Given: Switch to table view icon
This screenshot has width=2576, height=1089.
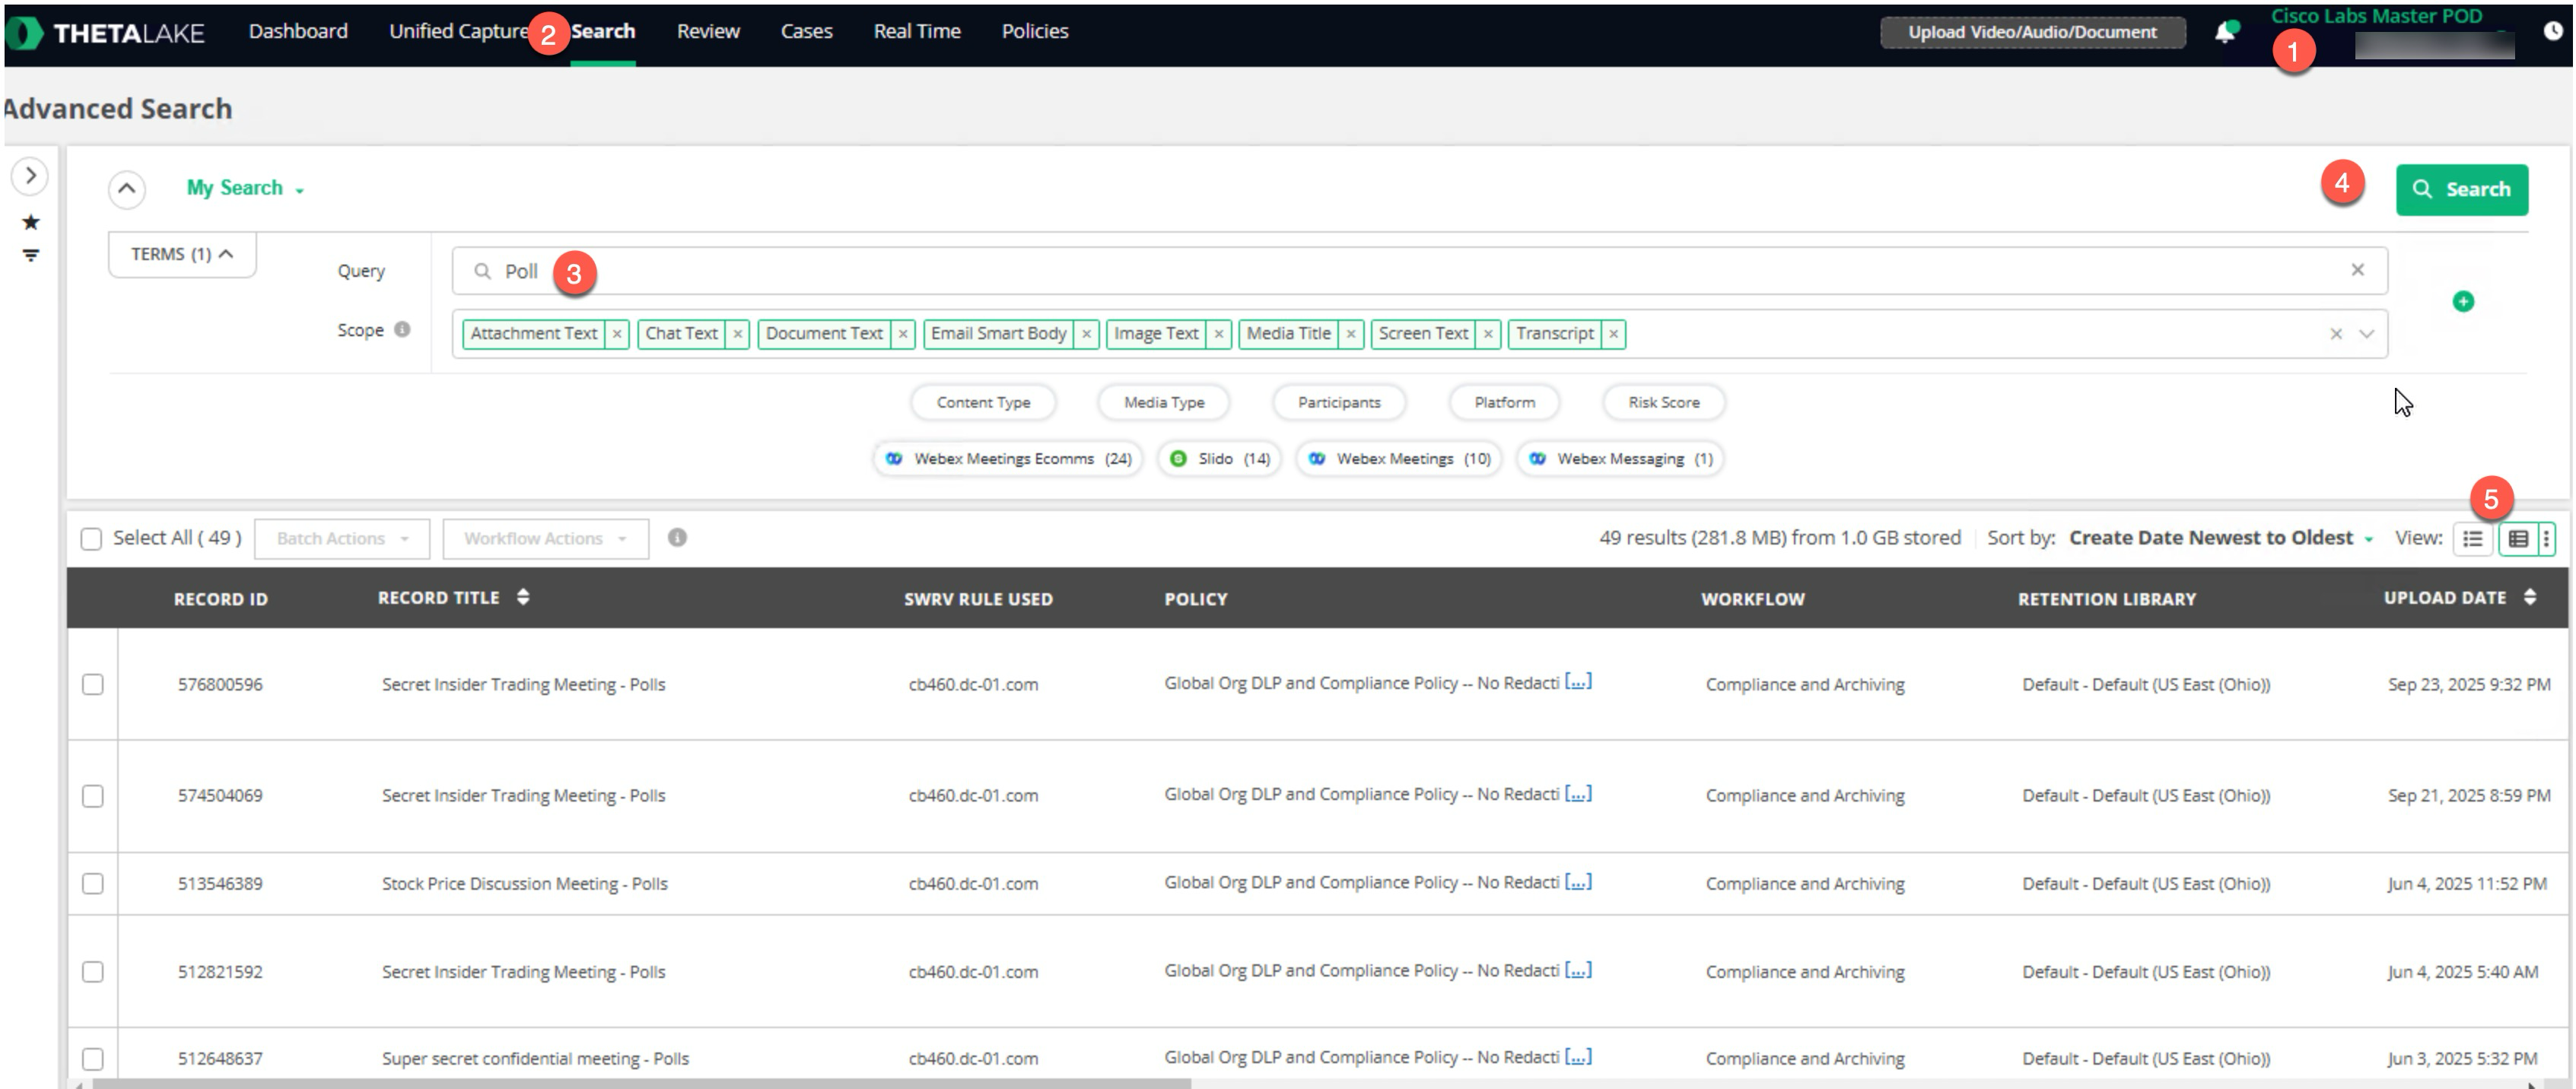Looking at the screenshot, I should 2518,539.
